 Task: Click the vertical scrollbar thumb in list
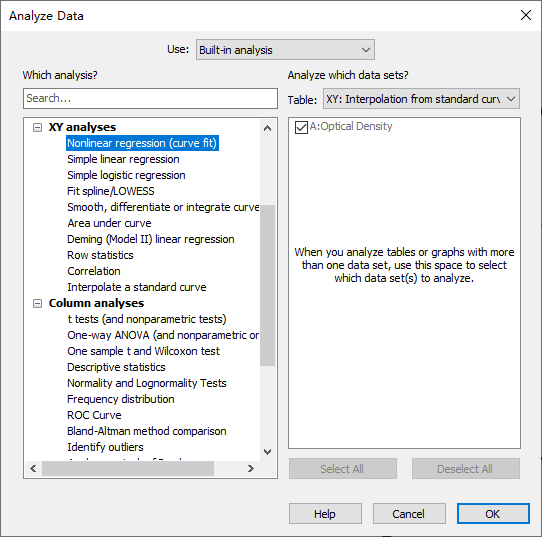[x=268, y=285]
